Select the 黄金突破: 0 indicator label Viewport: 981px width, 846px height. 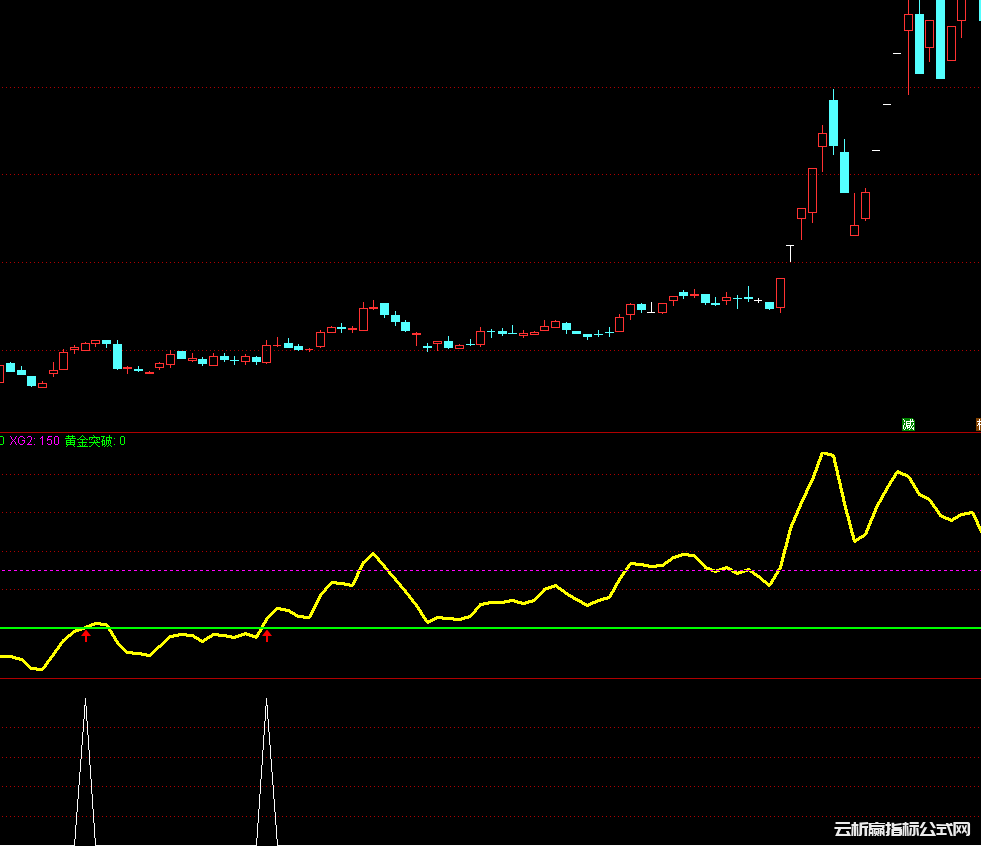click(x=95, y=441)
